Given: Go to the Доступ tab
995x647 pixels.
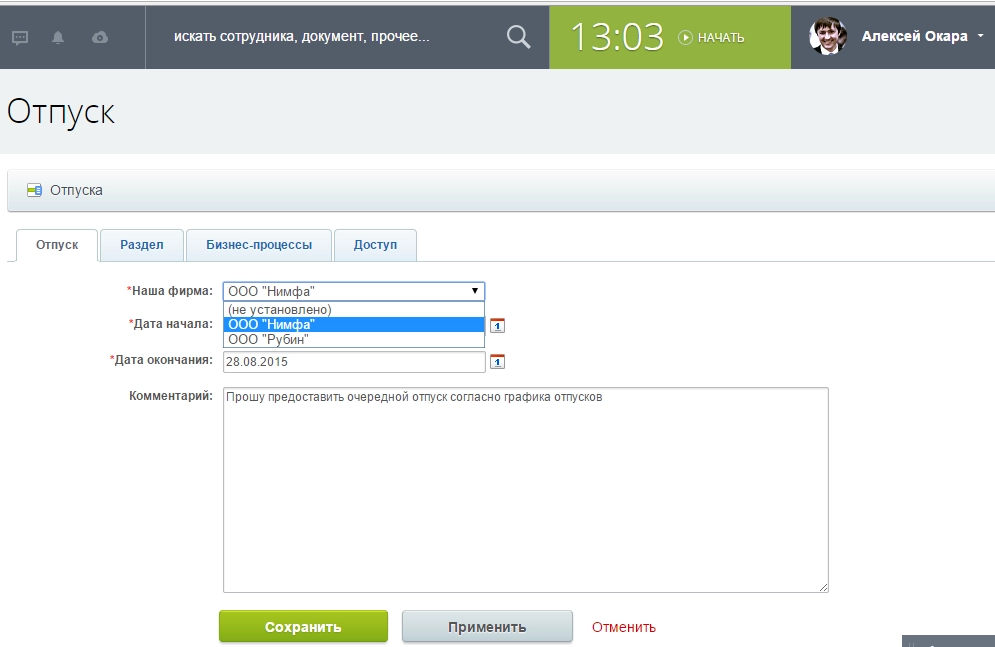Looking at the screenshot, I should [x=375, y=245].
